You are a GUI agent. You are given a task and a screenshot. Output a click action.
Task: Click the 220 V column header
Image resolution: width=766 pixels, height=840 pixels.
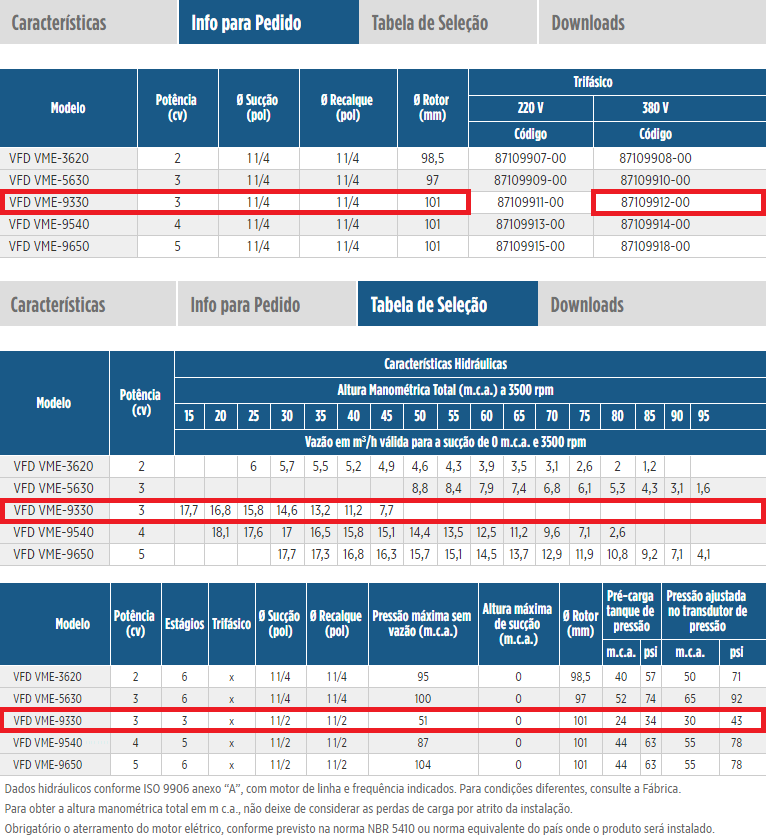tap(530, 108)
